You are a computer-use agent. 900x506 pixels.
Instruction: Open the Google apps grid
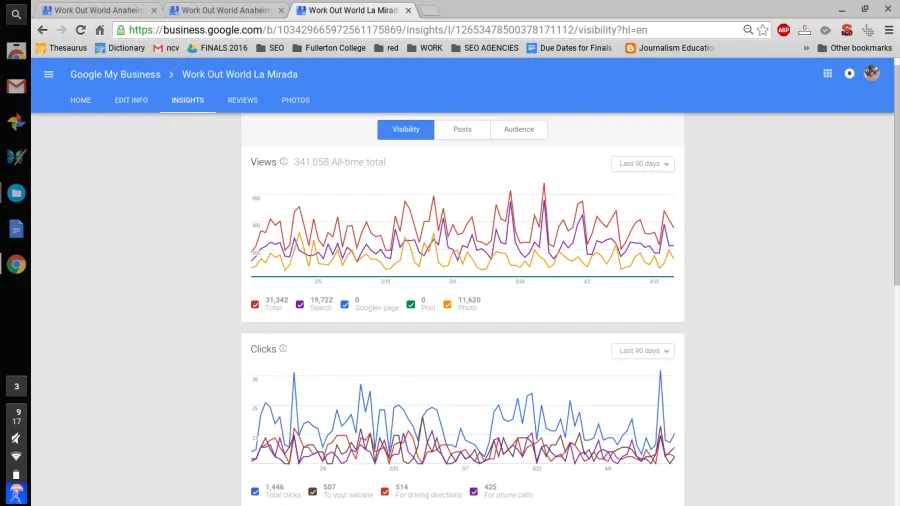827,74
